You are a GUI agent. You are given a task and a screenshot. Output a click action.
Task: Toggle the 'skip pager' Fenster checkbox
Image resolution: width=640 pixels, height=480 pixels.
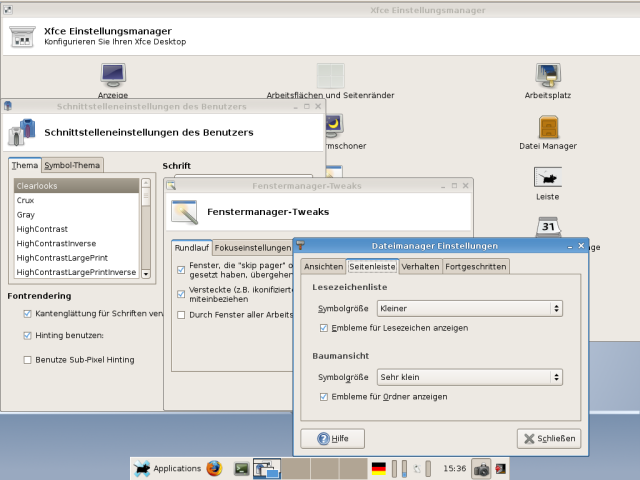point(181,270)
